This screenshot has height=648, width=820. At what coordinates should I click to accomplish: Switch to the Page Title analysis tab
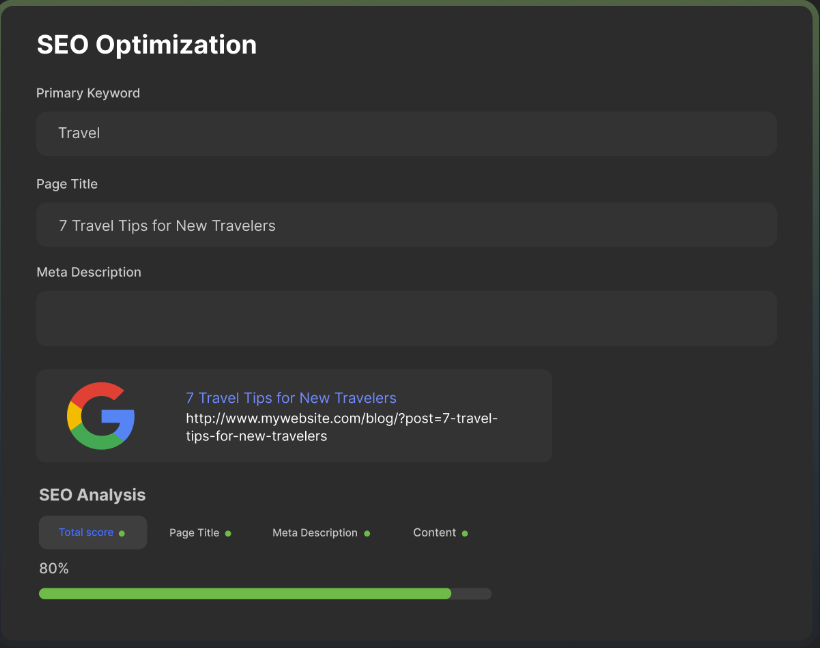click(195, 532)
